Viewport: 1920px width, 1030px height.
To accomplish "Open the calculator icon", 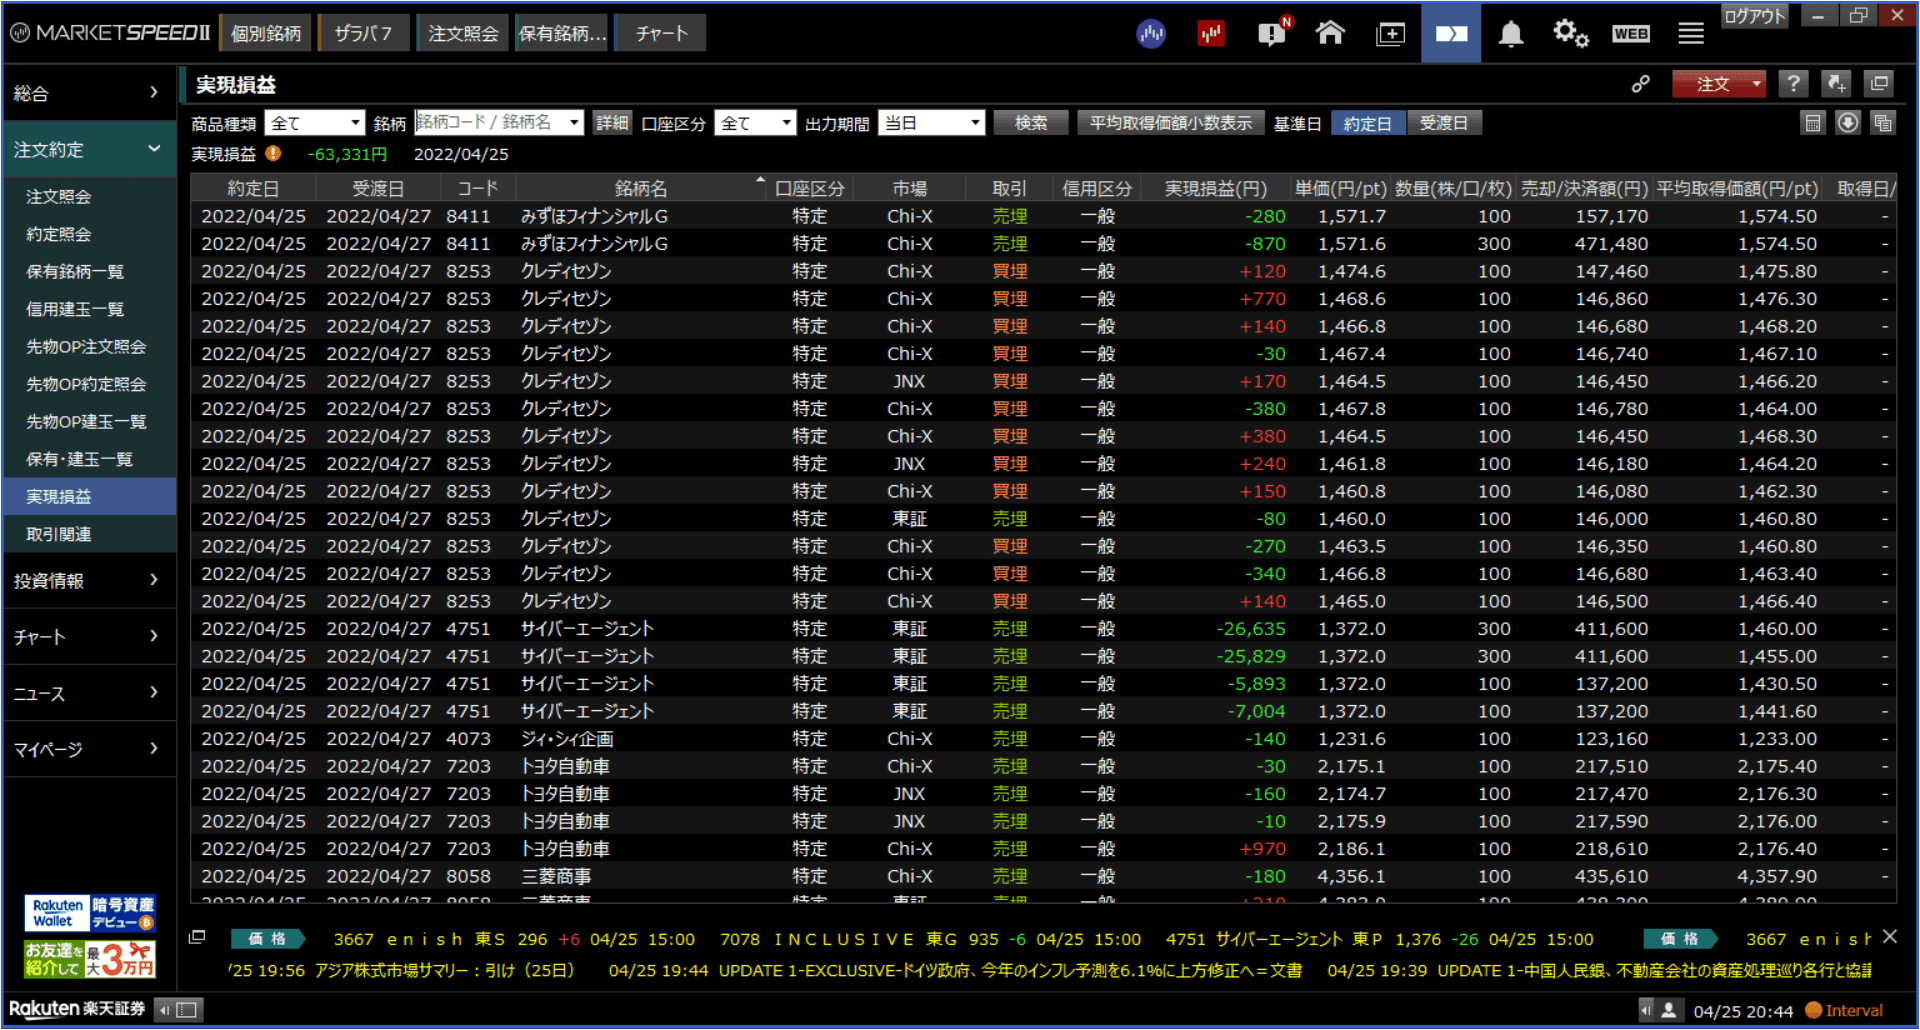I will tap(1812, 123).
